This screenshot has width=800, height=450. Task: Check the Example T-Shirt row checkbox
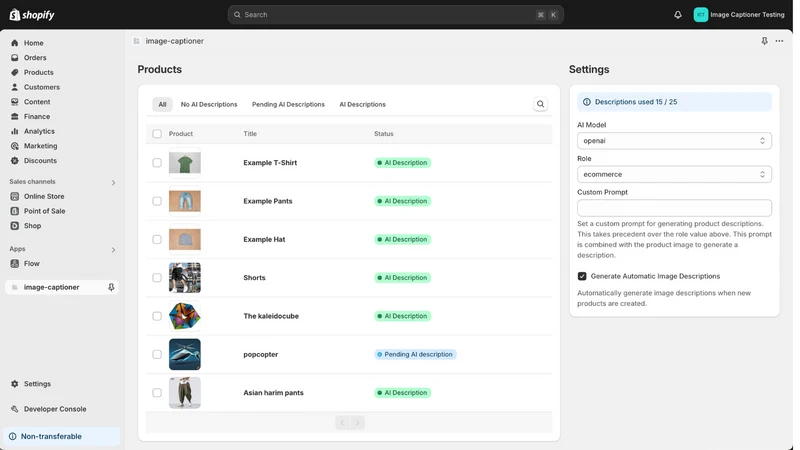tap(157, 163)
